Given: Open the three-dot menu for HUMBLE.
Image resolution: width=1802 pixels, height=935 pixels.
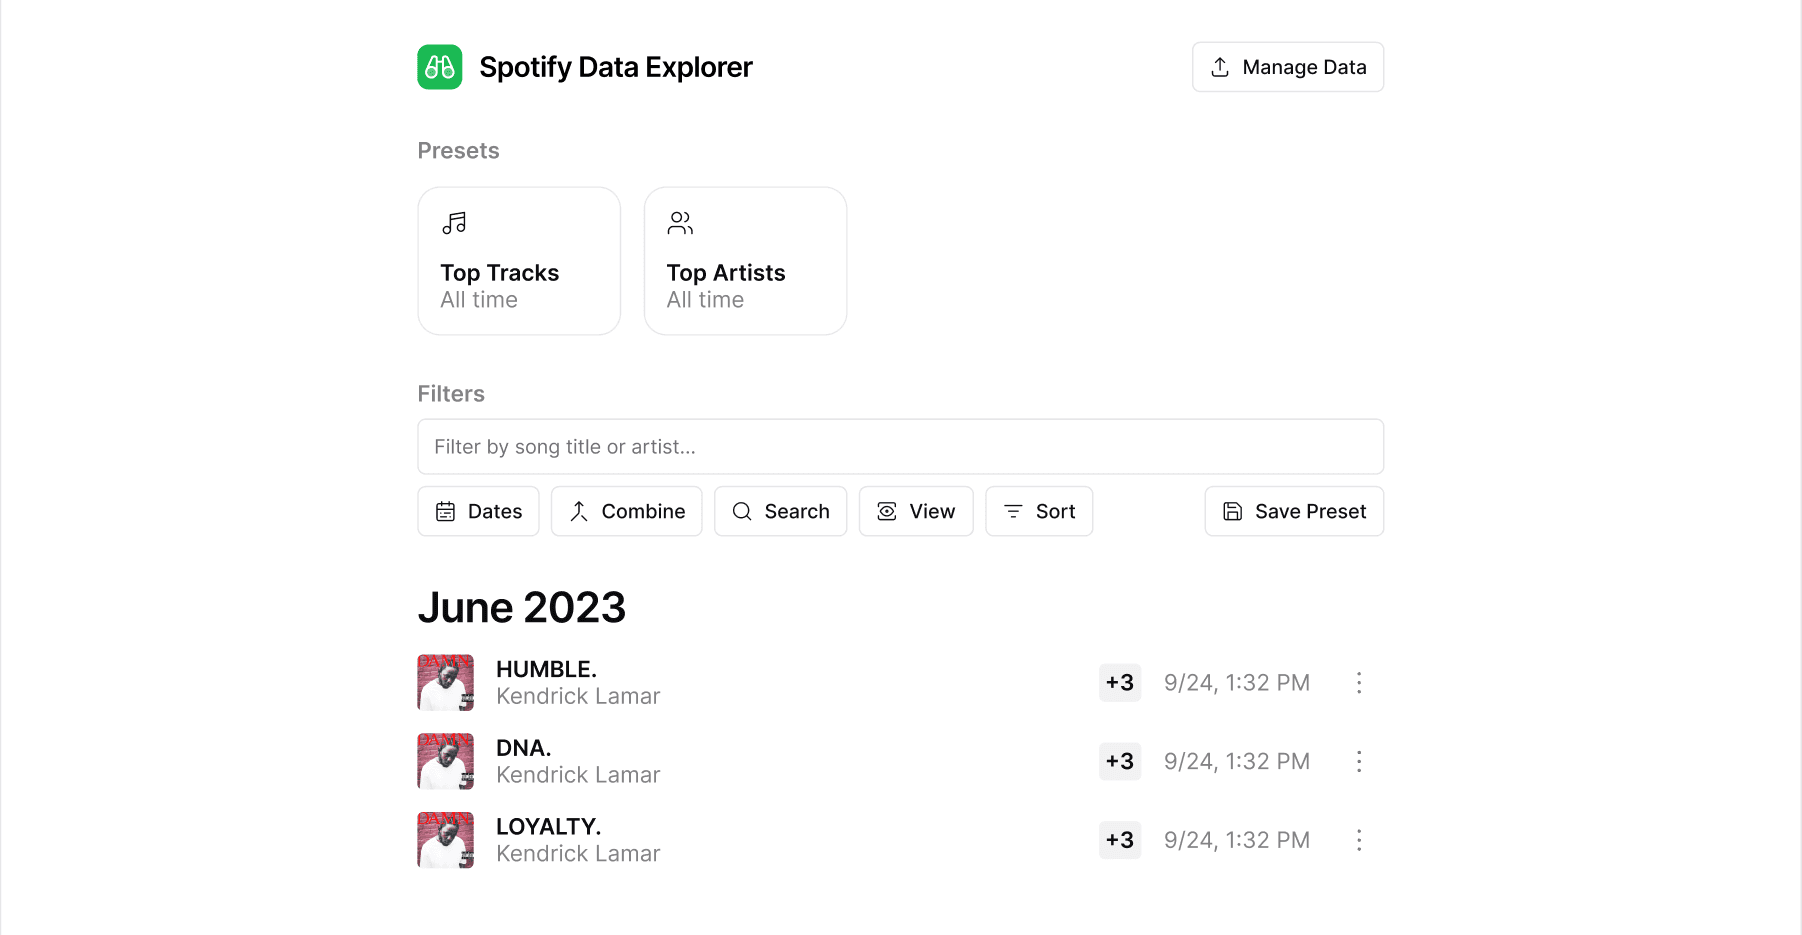Looking at the screenshot, I should (1359, 683).
